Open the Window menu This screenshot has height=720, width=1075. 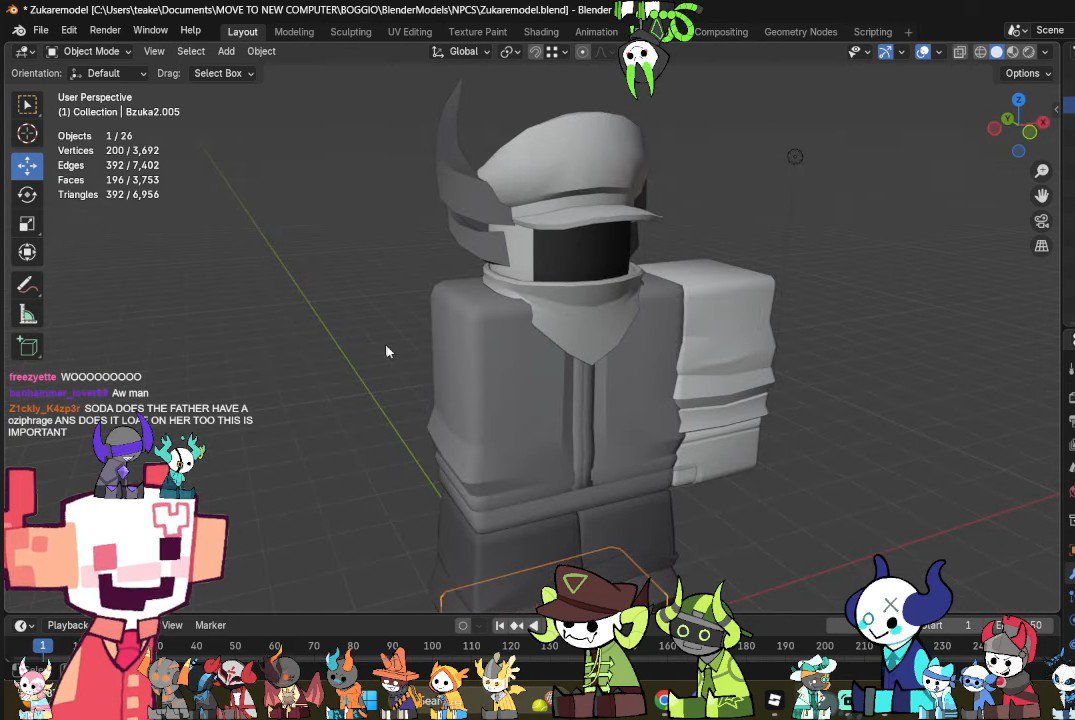pos(150,30)
